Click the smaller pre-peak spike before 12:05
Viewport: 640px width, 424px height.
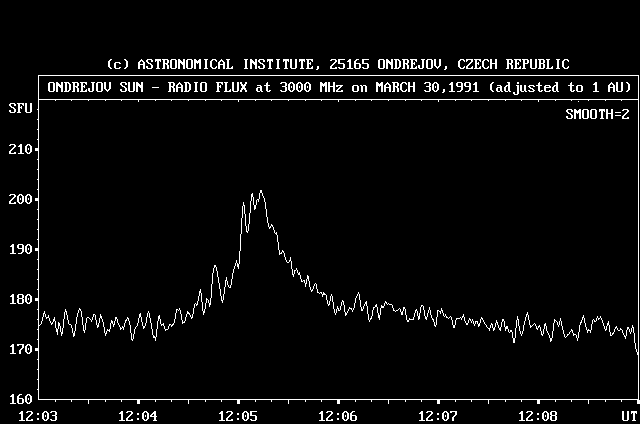click(x=215, y=267)
